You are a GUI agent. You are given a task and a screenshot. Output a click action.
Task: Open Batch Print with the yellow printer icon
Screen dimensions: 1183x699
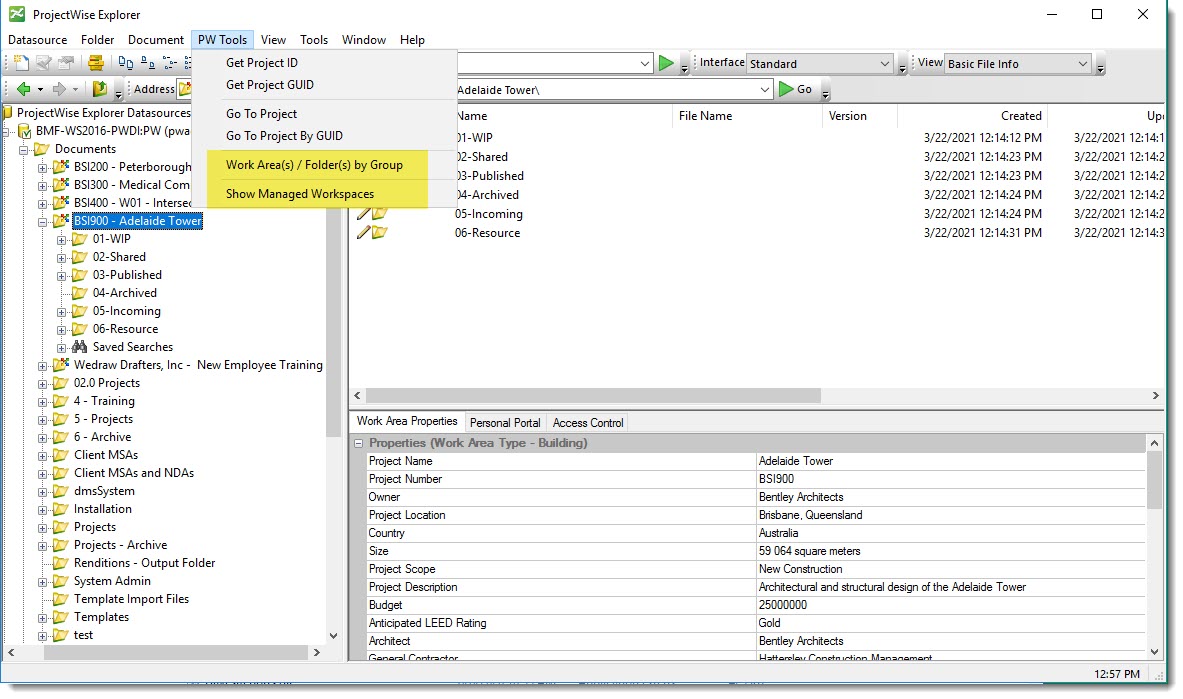[95, 62]
